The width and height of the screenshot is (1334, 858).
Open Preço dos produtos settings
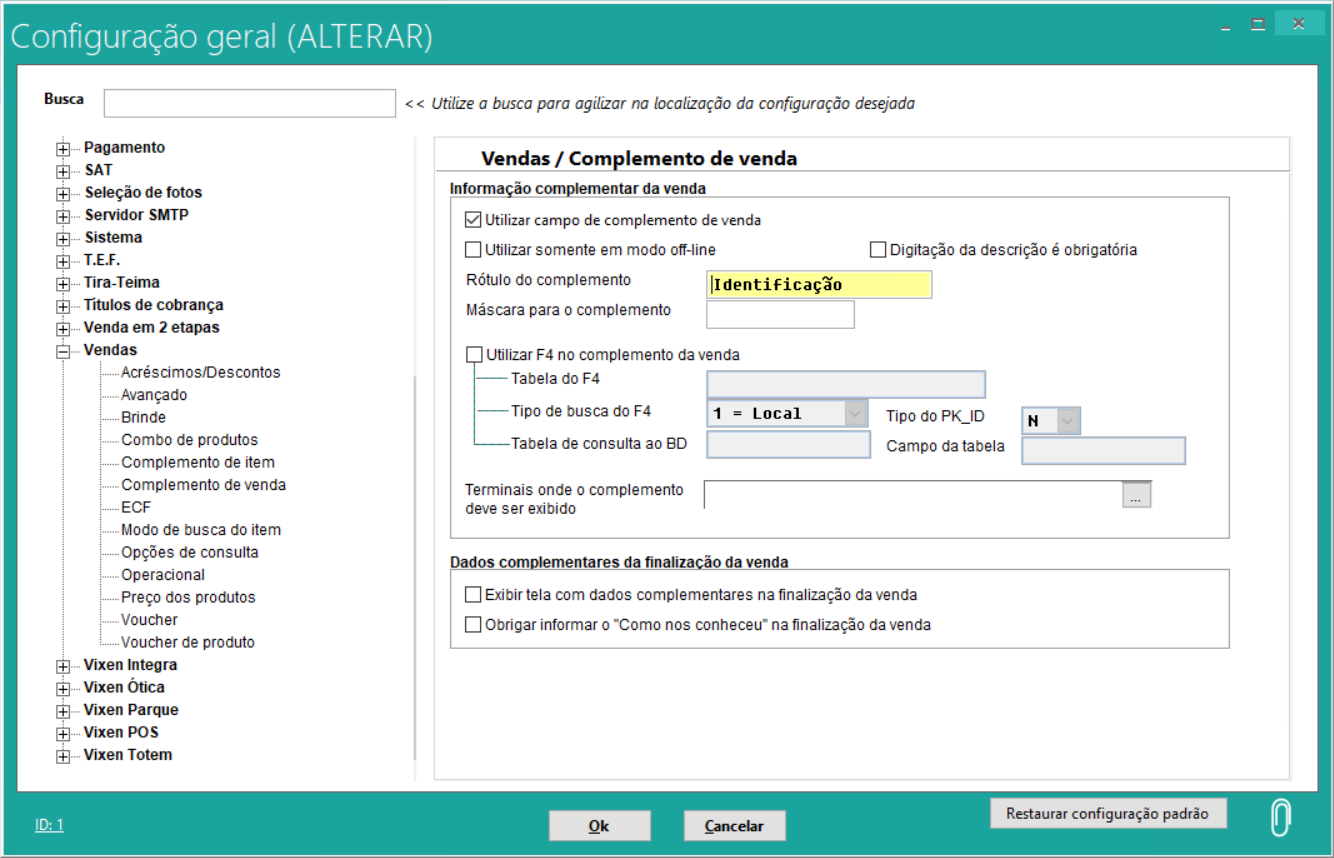click(x=188, y=598)
